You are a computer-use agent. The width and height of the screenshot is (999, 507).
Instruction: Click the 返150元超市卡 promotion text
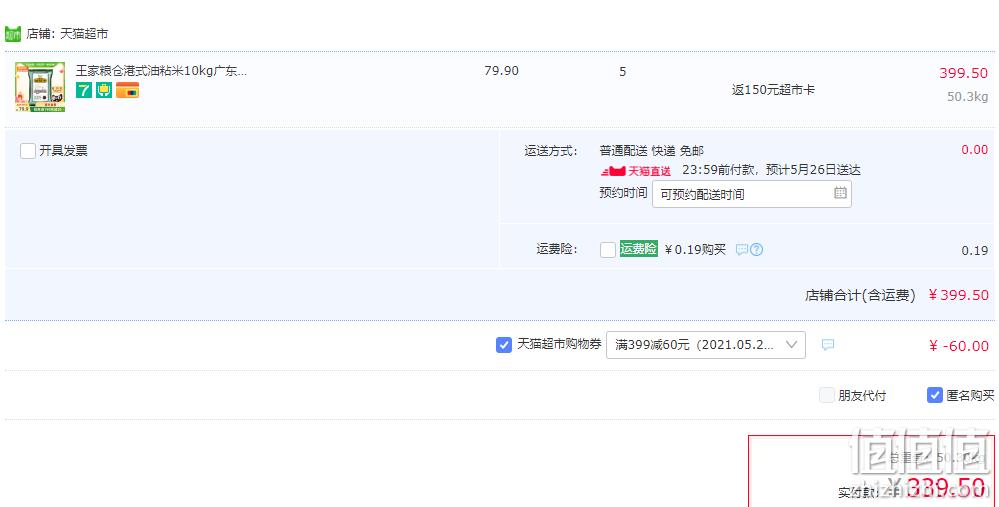click(773, 90)
